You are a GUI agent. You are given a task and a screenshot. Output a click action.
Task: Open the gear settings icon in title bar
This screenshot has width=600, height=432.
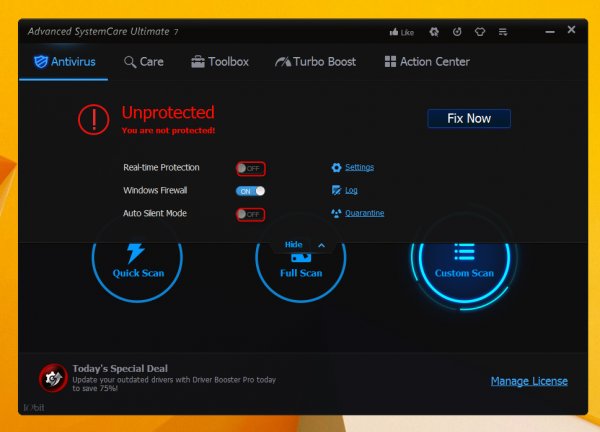coord(434,32)
